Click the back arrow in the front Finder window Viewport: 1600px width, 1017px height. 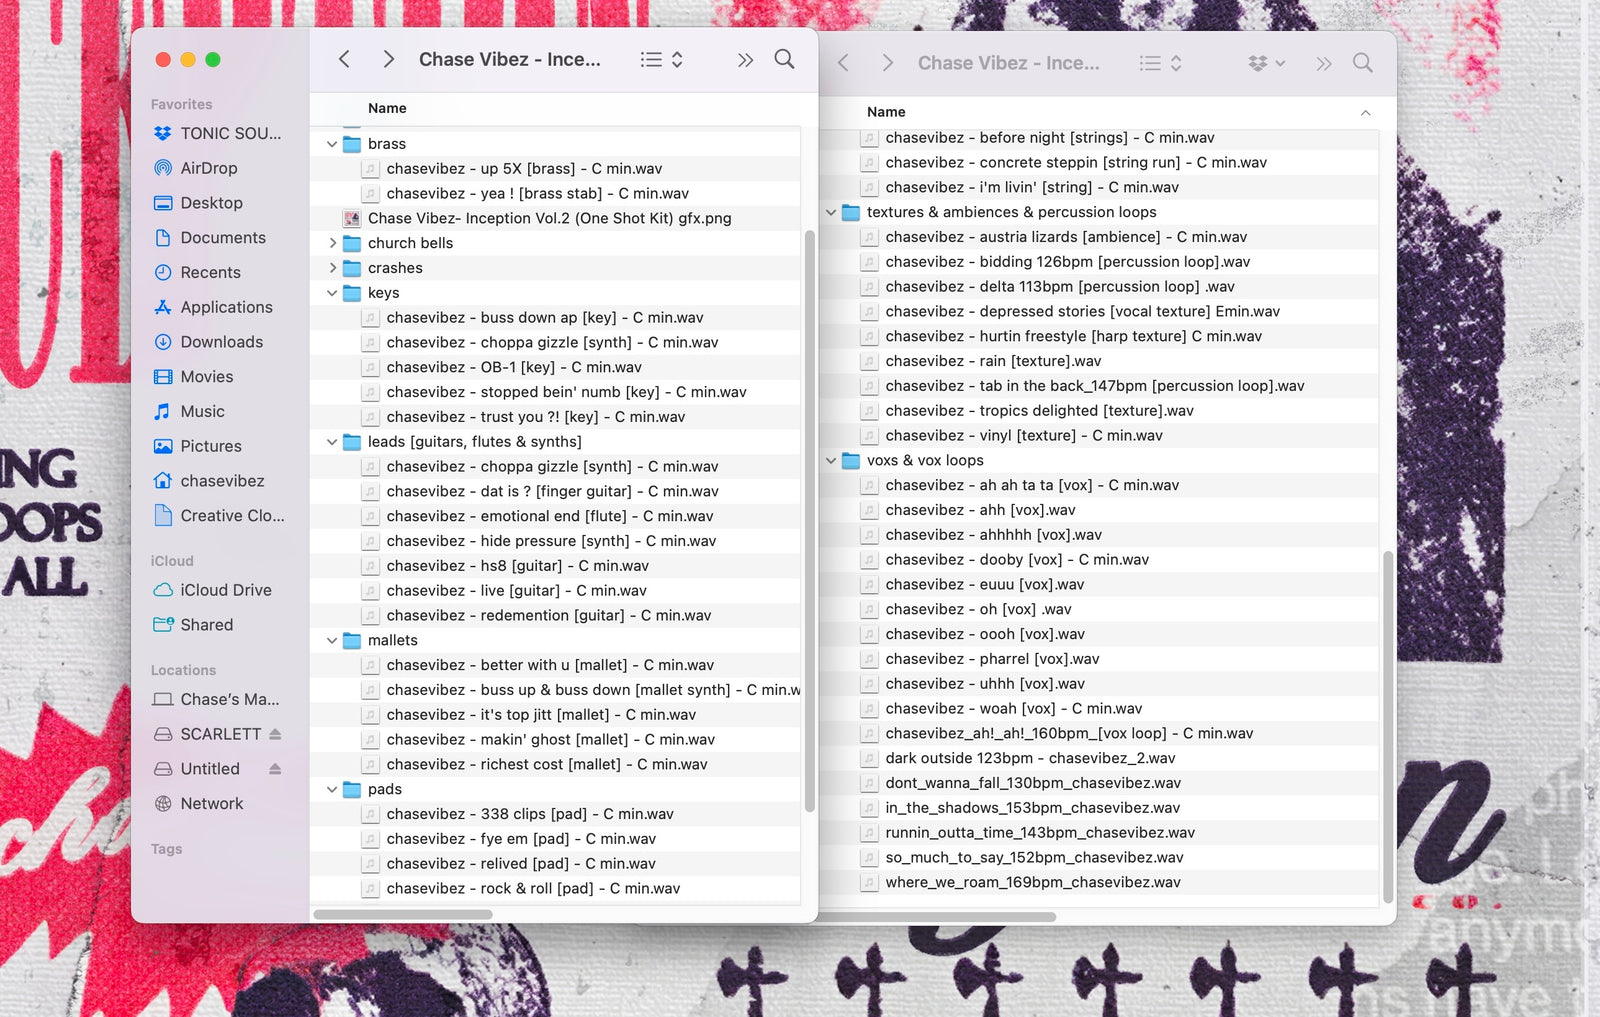pyautogui.click(x=344, y=59)
